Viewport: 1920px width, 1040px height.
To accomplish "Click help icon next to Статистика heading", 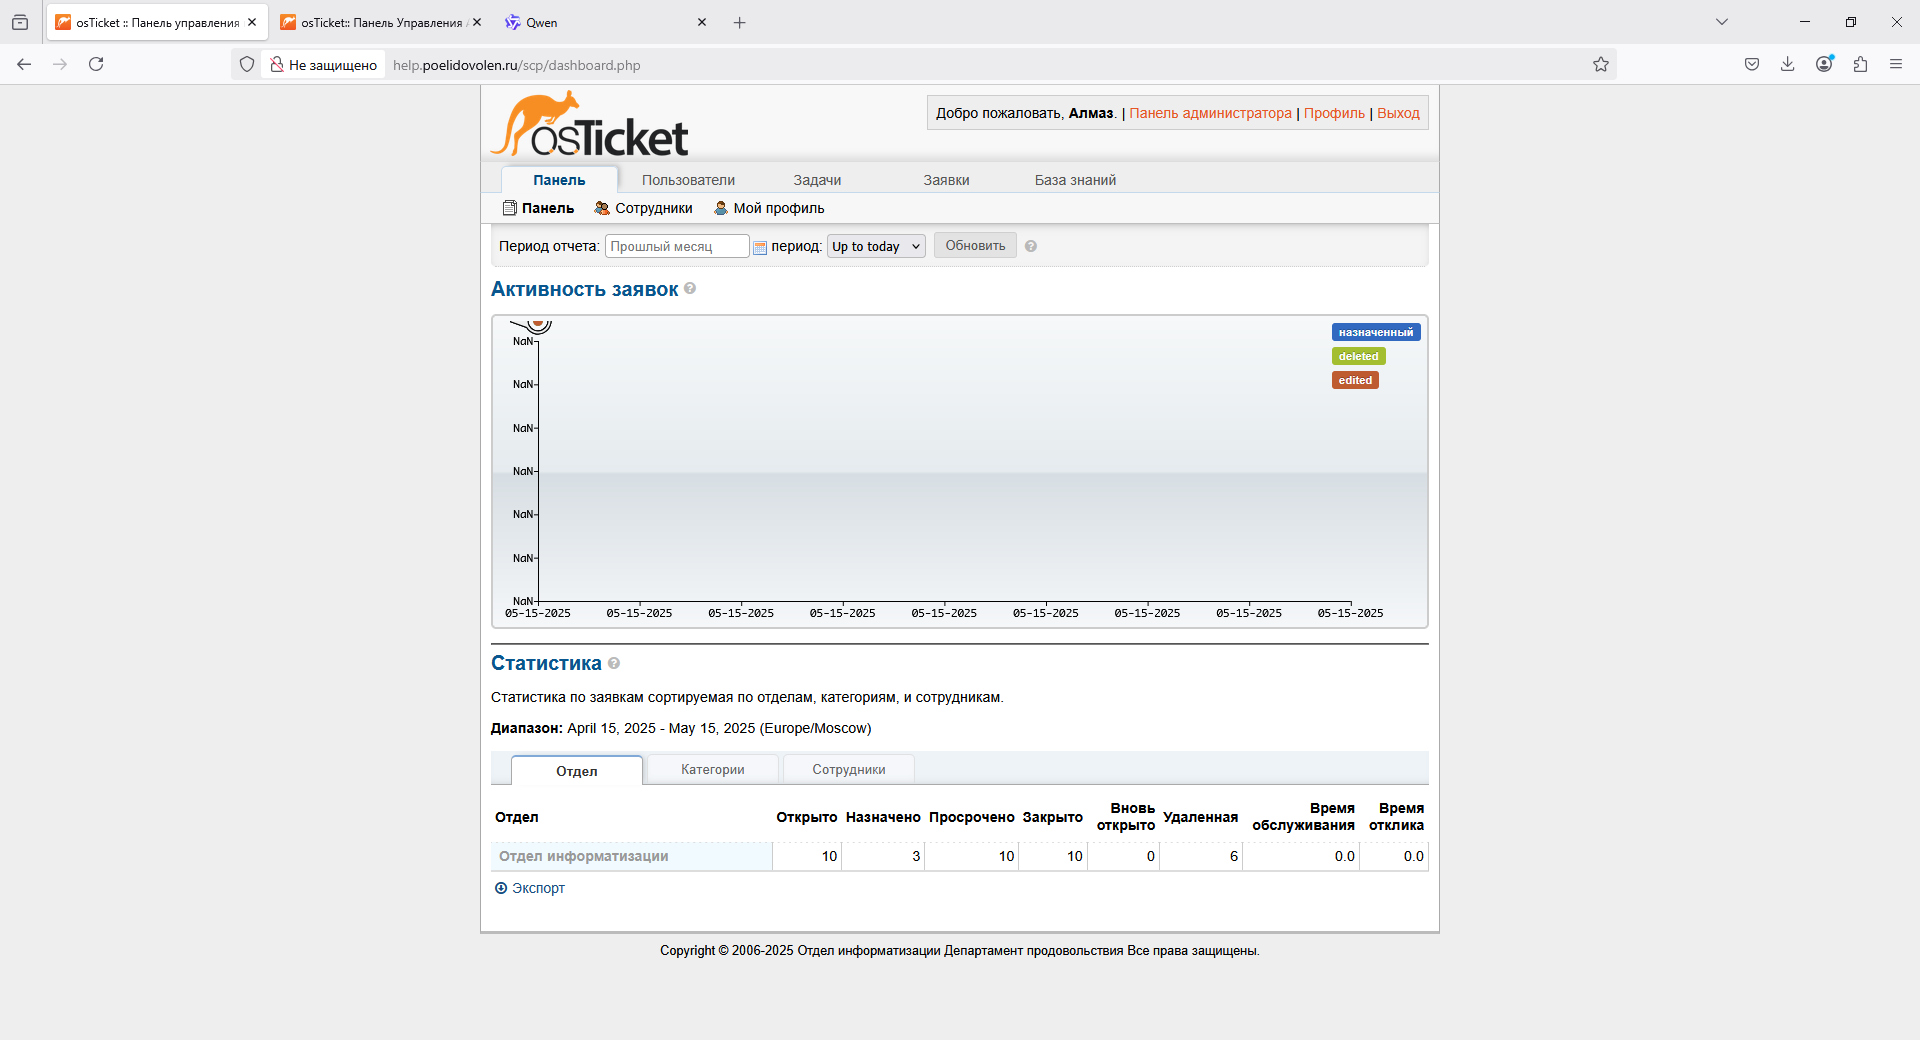I will click(614, 663).
